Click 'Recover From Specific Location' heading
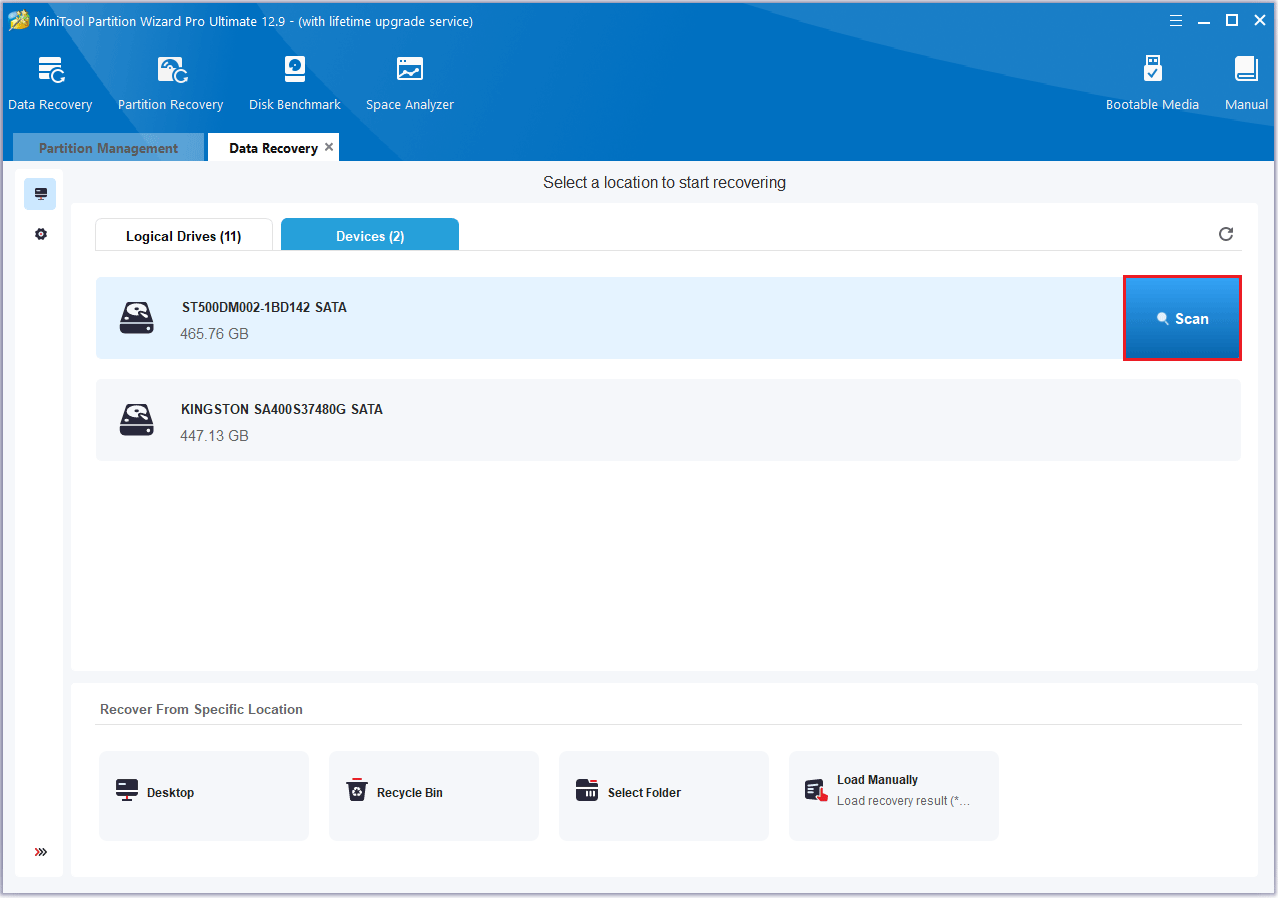 point(201,709)
